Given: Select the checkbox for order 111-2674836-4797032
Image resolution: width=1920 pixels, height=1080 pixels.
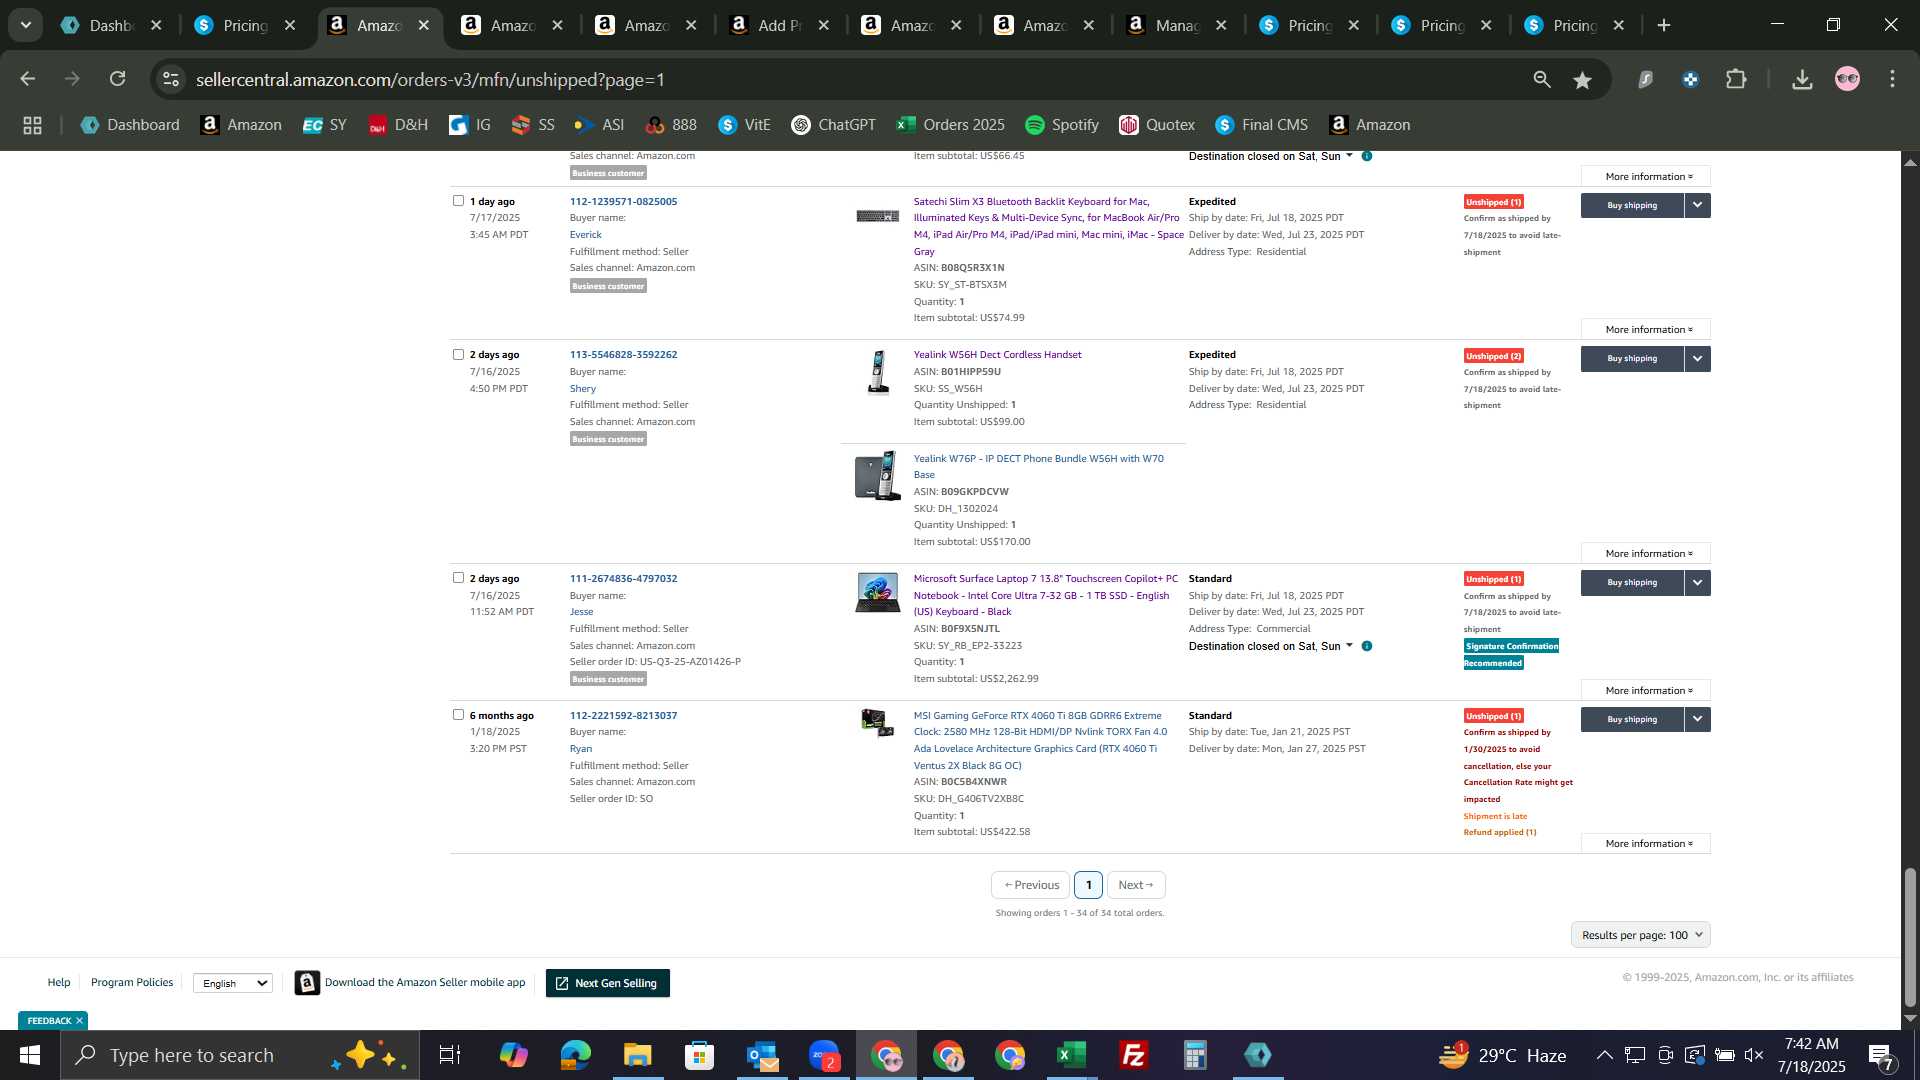Looking at the screenshot, I should [x=458, y=578].
